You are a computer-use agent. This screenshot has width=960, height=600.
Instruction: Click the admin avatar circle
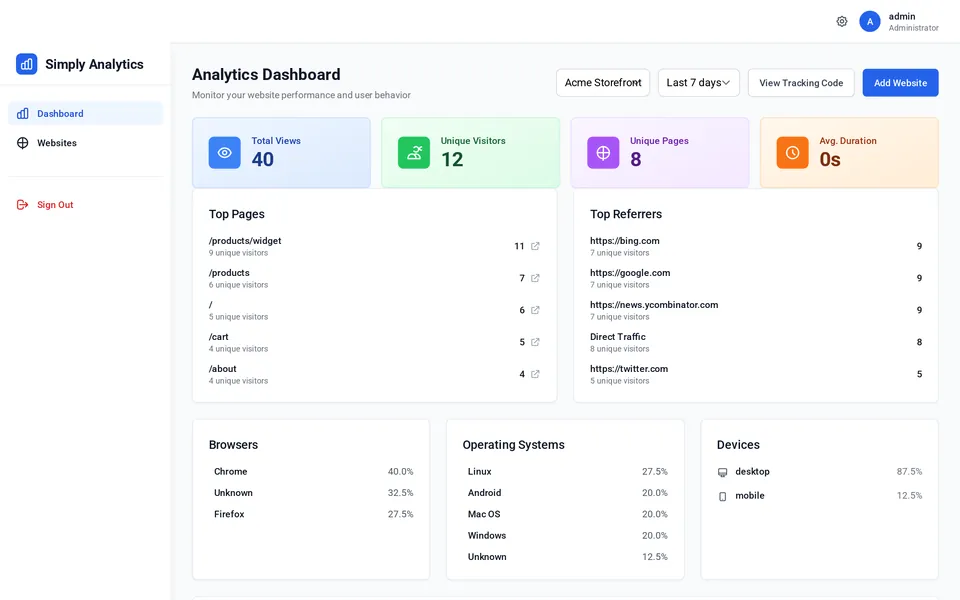[869, 21]
